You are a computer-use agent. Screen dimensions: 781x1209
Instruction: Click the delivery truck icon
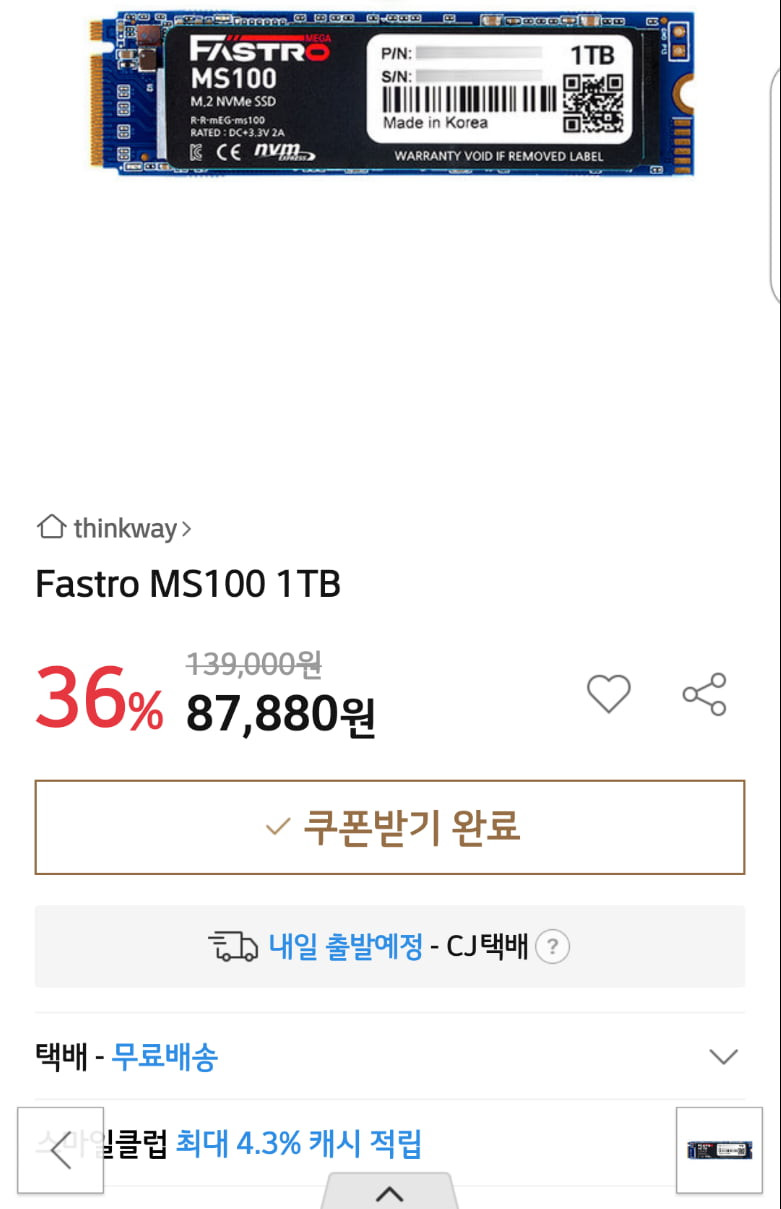pyautogui.click(x=234, y=946)
